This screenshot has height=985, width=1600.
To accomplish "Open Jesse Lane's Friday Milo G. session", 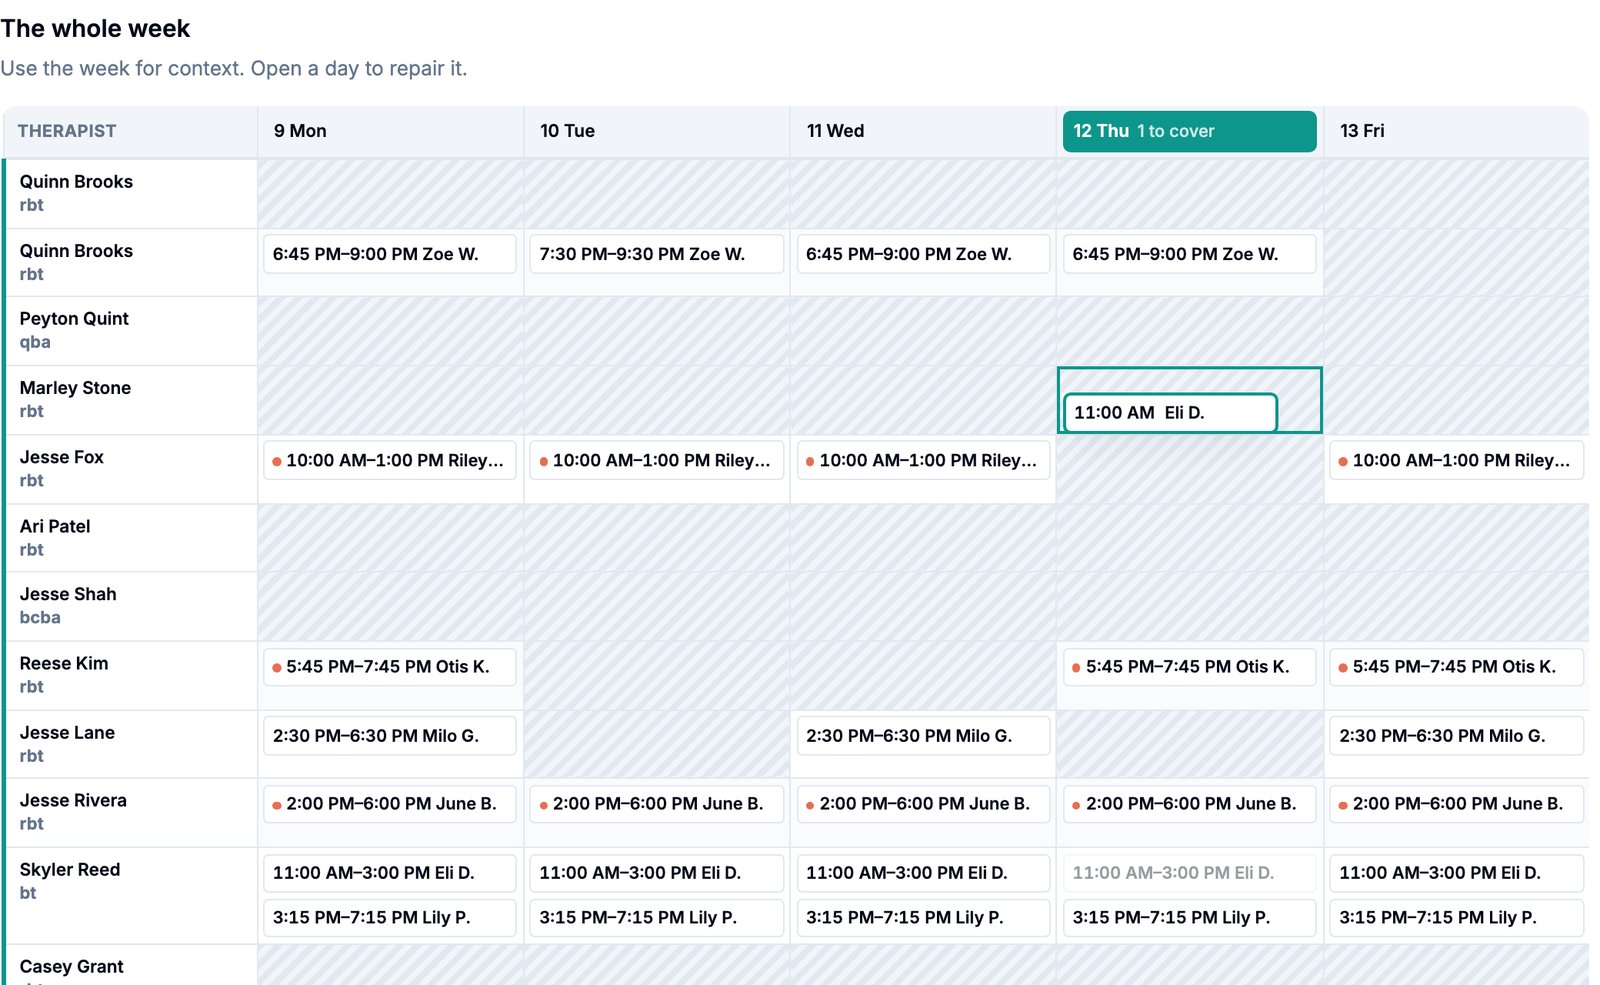I will click(x=1456, y=736).
